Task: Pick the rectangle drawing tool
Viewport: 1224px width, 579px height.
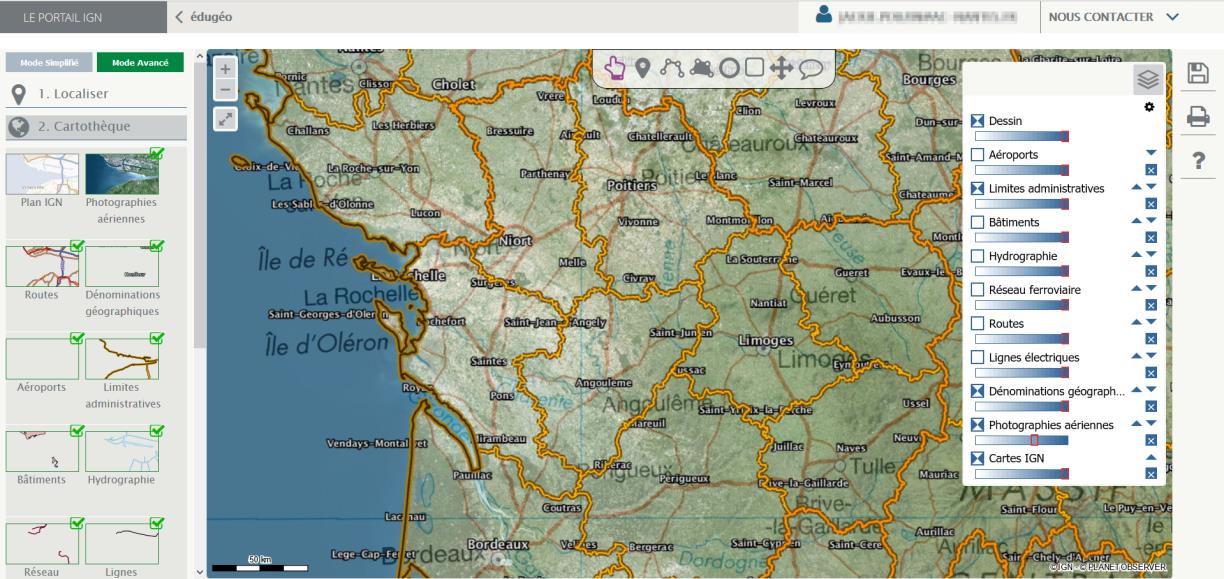Action: pyautogui.click(x=755, y=68)
